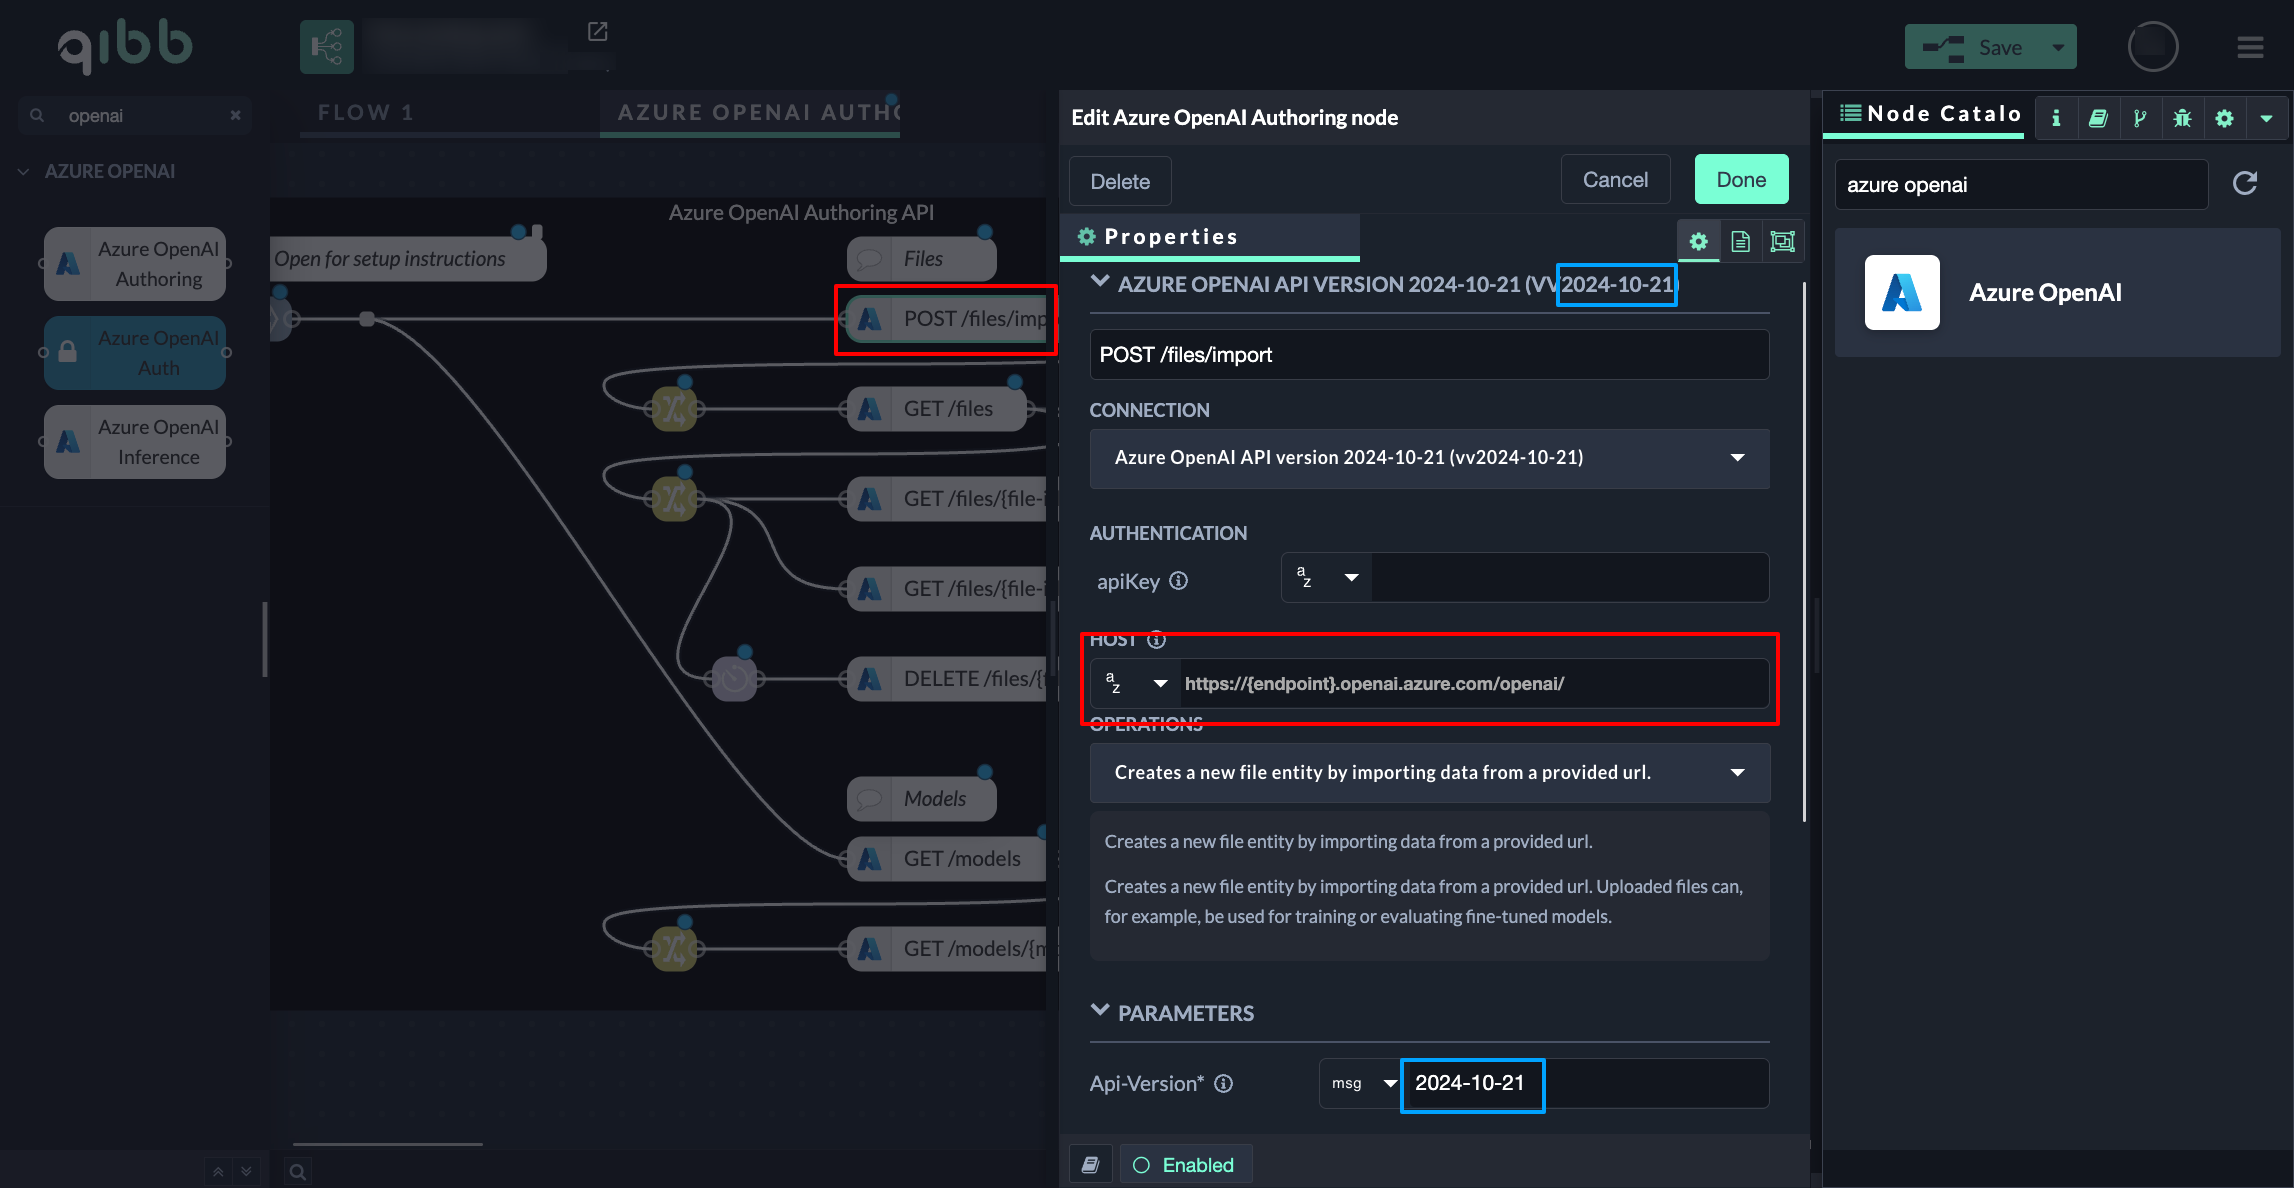Switch to the FLOW 1 tab

tap(365, 112)
